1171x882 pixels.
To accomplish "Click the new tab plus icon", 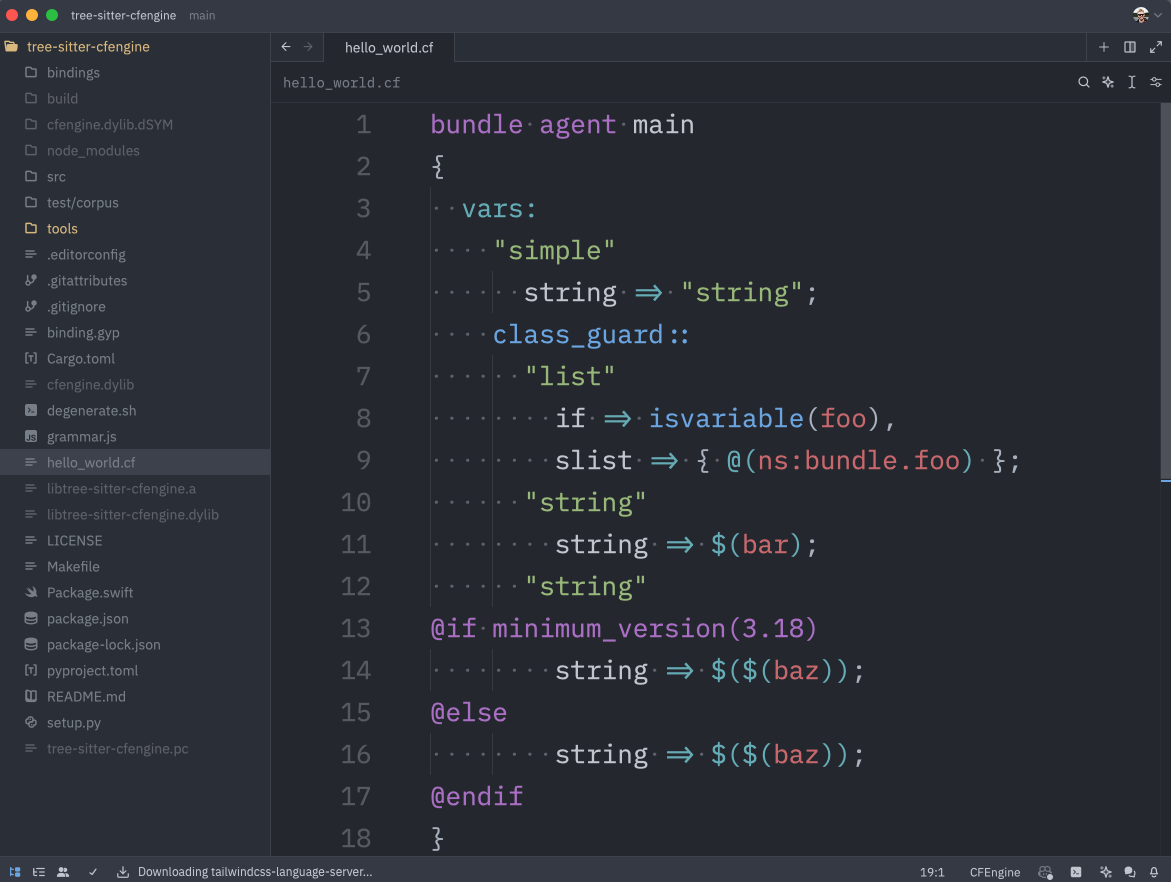I will pyautogui.click(x=1104, y=47).
